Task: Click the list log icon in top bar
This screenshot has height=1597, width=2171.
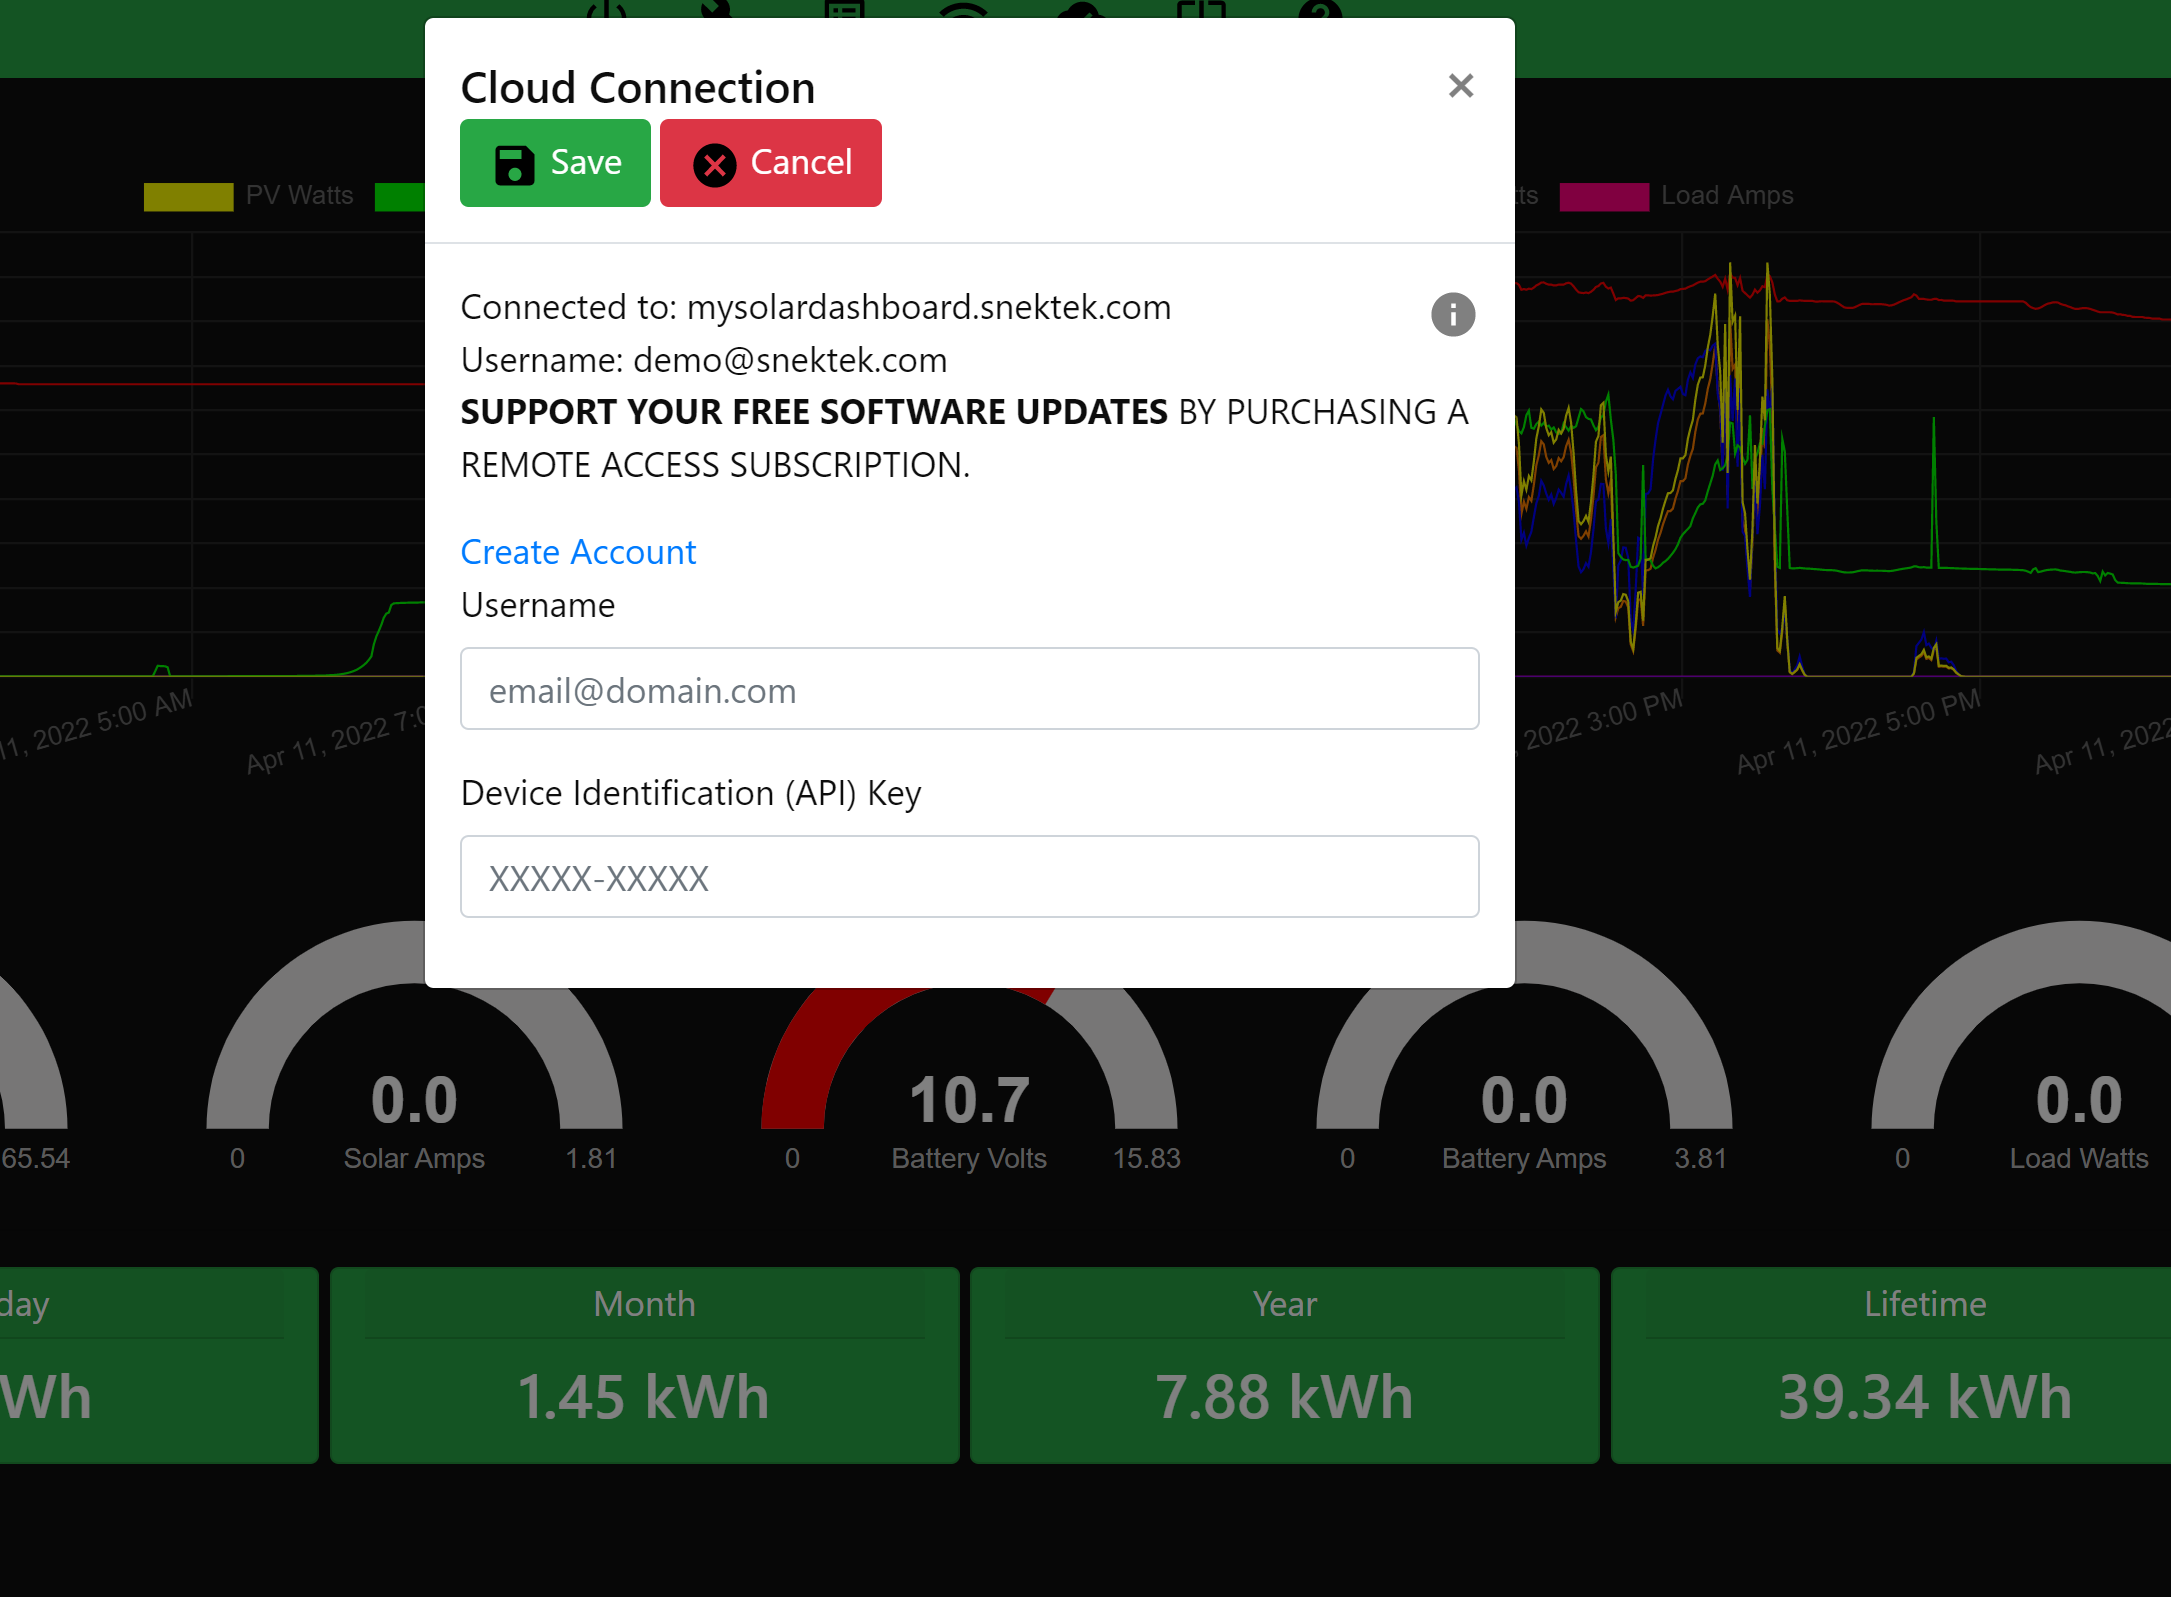Action: 845,10
